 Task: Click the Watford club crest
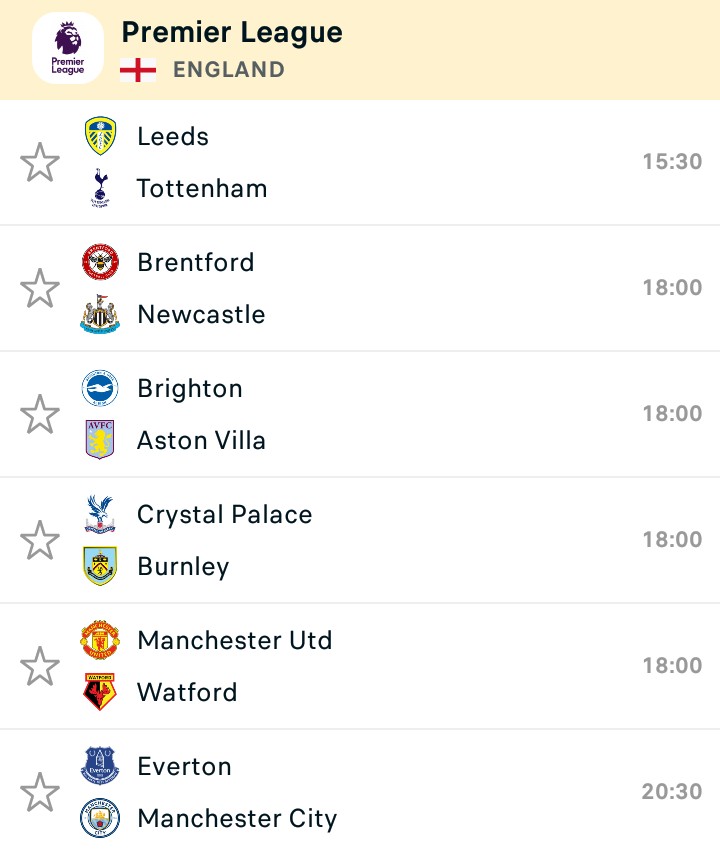100,691
